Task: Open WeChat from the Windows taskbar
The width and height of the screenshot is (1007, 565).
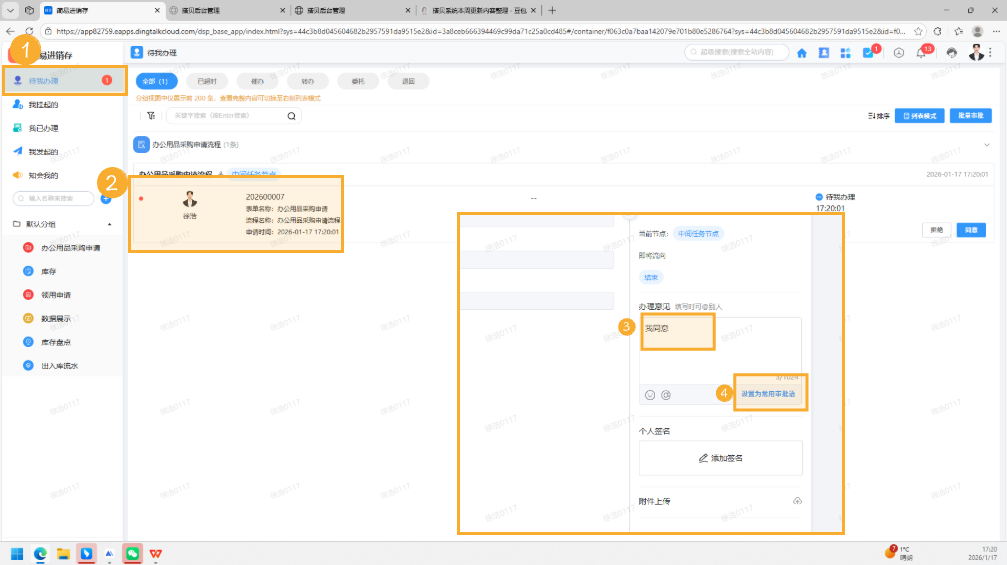Action: click(132, 553)
